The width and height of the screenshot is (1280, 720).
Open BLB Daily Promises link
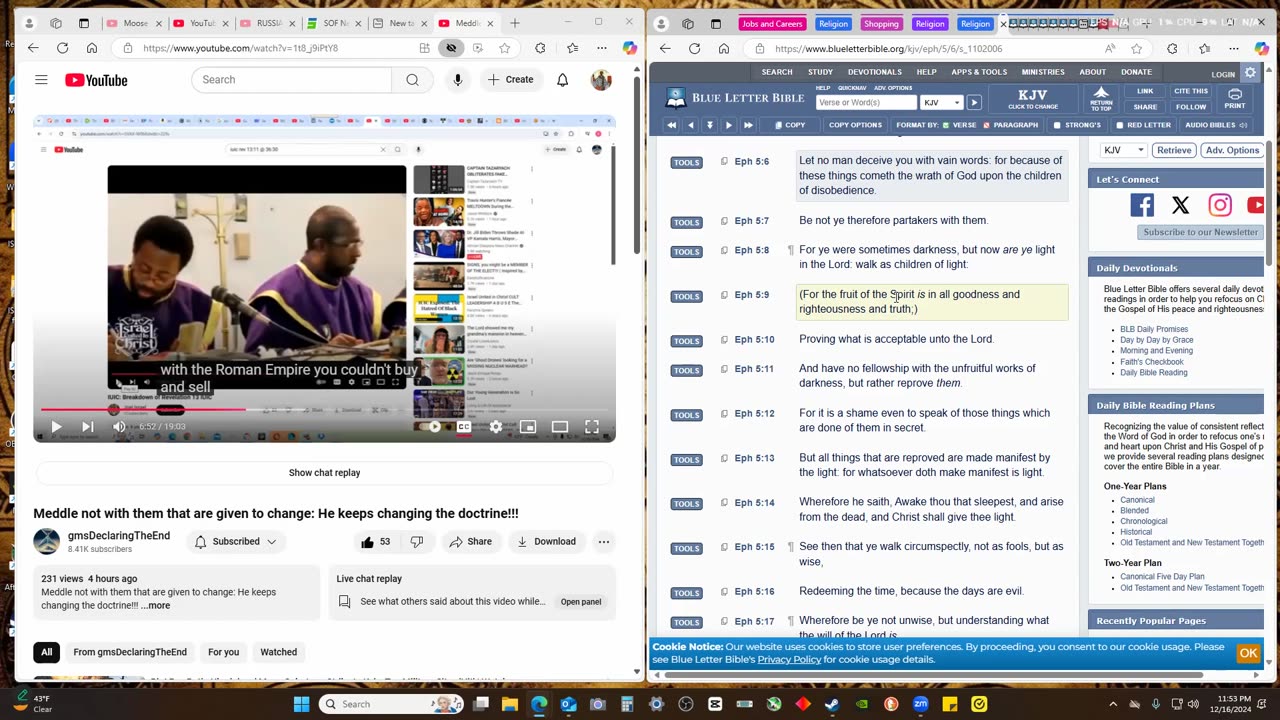[1153, 329]
